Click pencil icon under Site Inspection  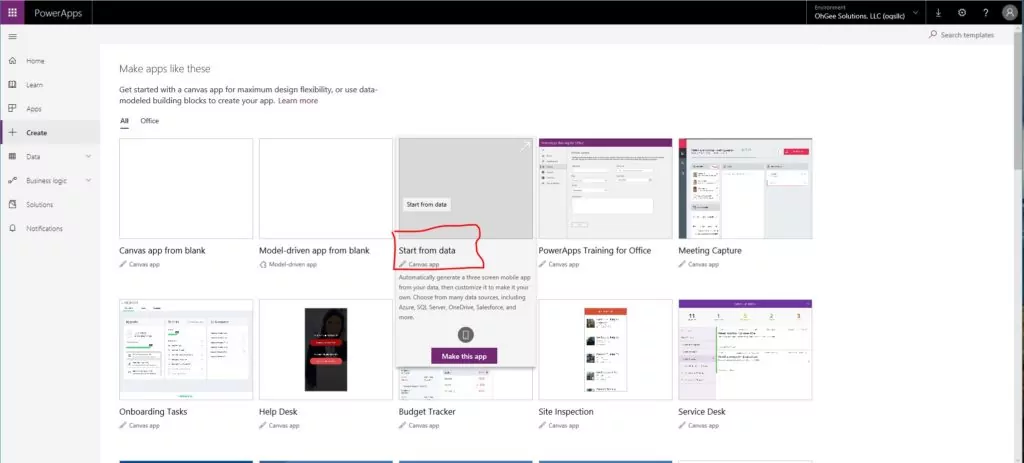click(542, 426)
